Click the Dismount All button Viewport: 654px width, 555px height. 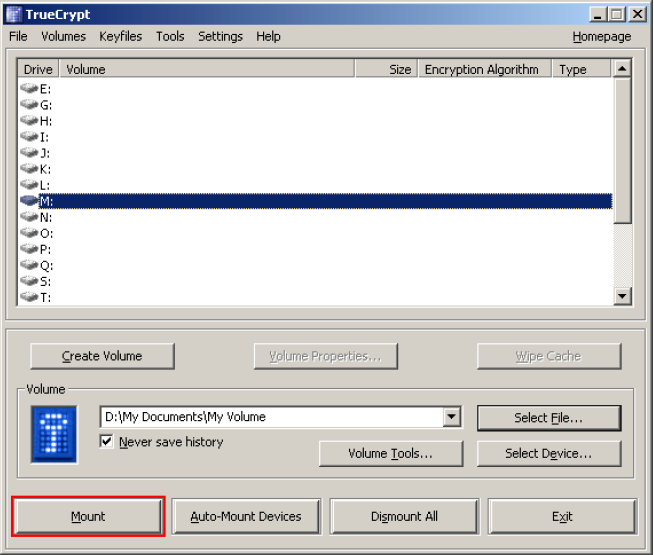[404, 516]
